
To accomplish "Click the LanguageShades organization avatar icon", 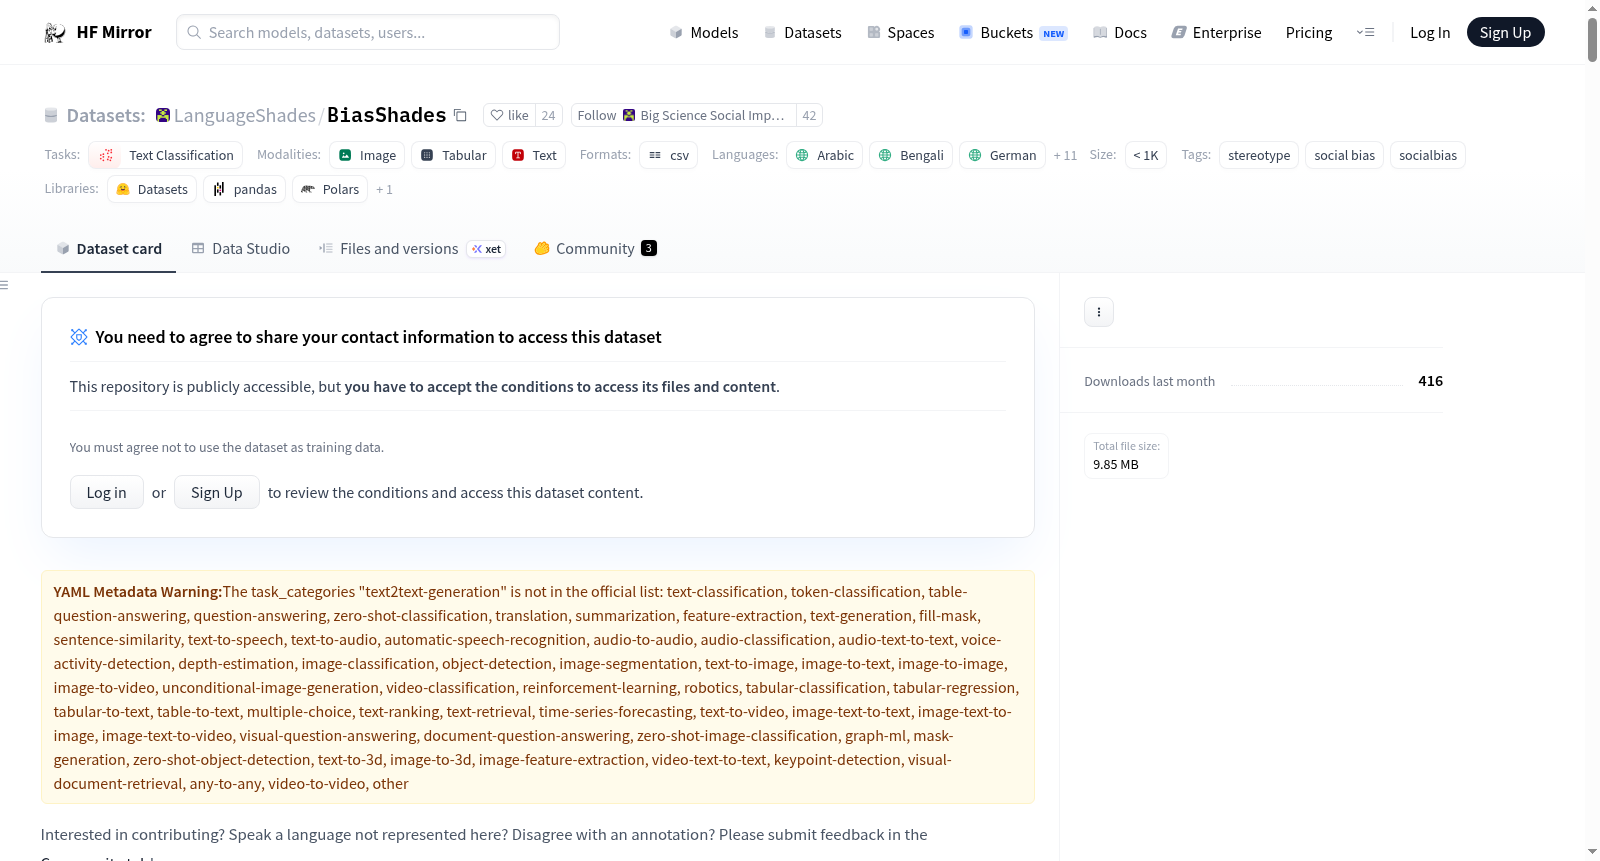I will coord(163,115).
